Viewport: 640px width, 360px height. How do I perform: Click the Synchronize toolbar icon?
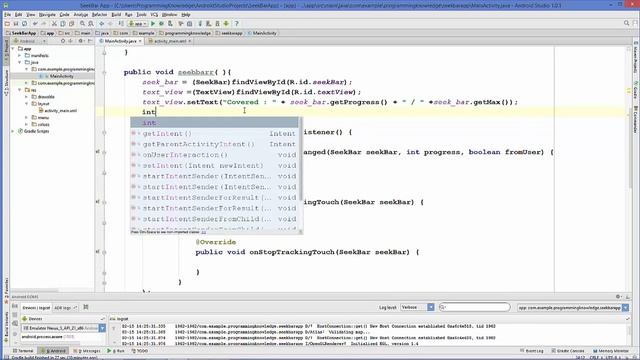[24, 24]
